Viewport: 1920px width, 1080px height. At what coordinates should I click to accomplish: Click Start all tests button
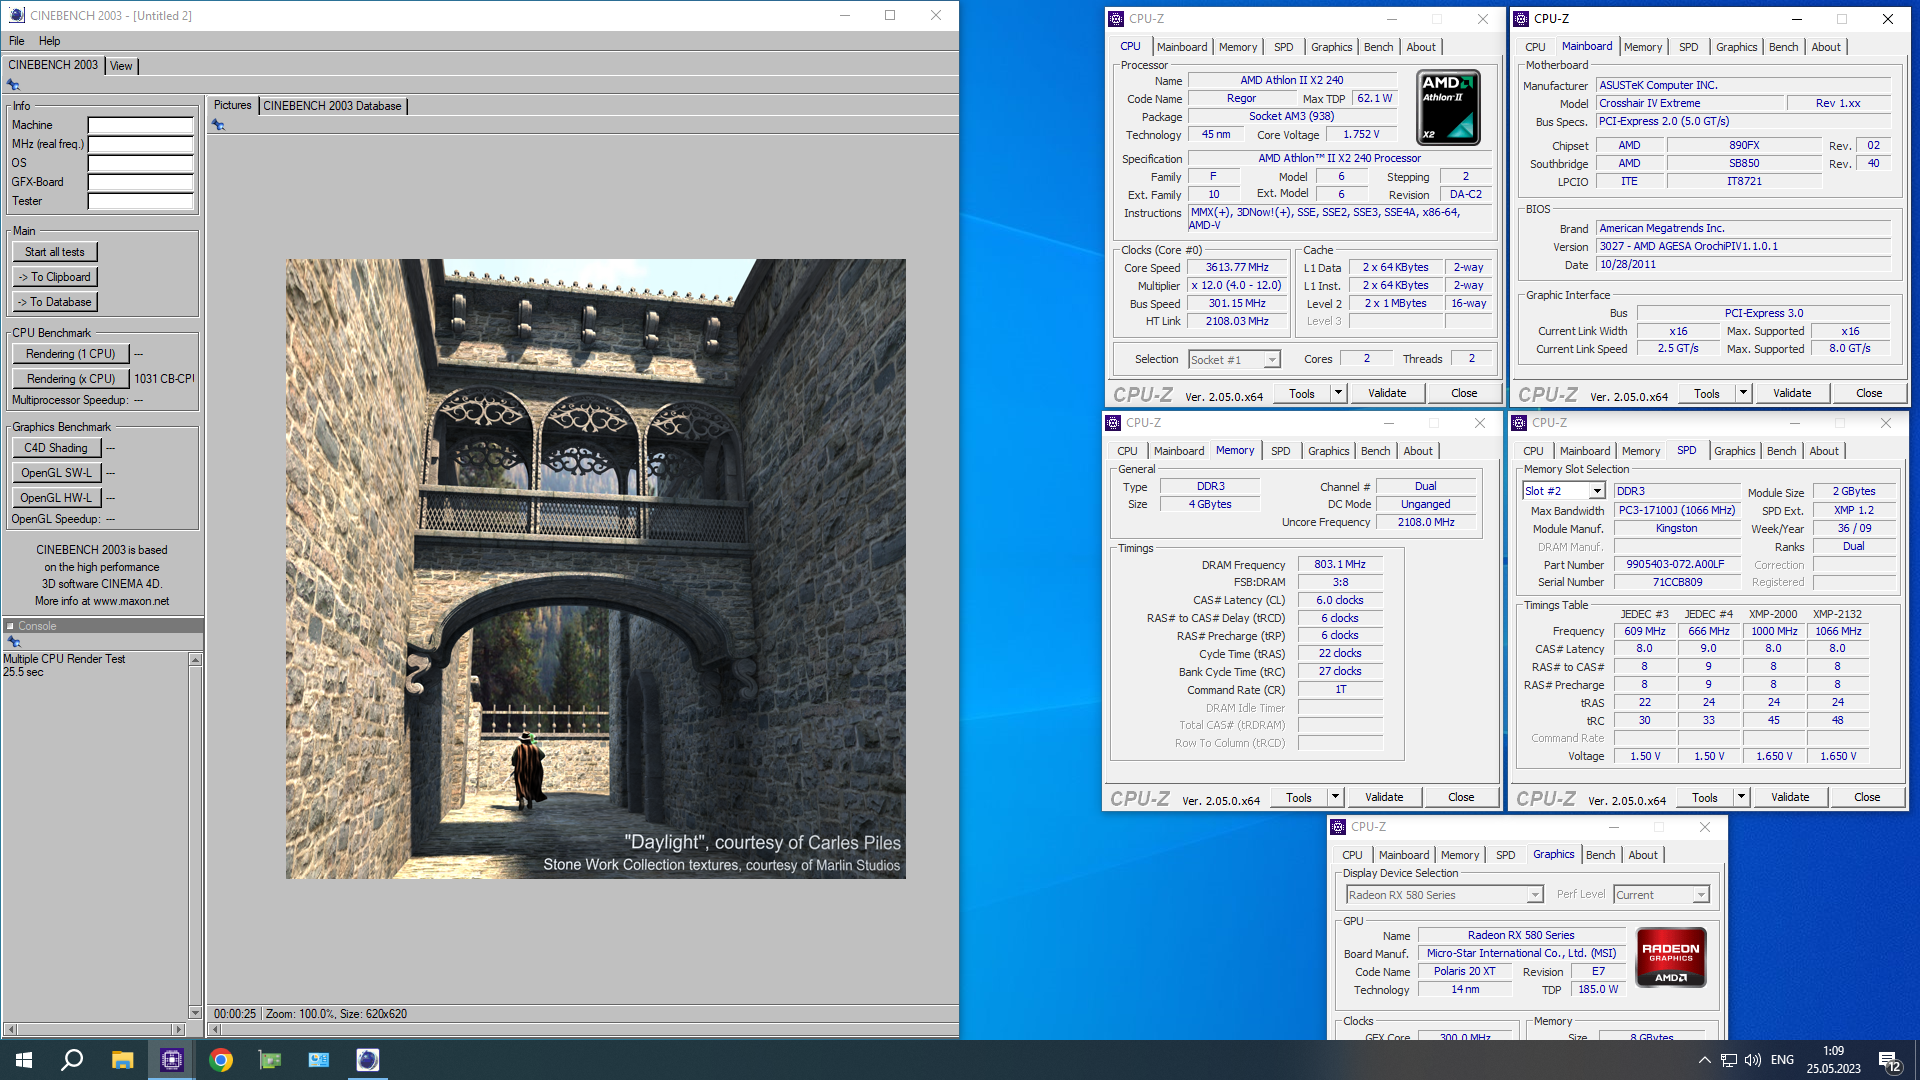point(55,252)
